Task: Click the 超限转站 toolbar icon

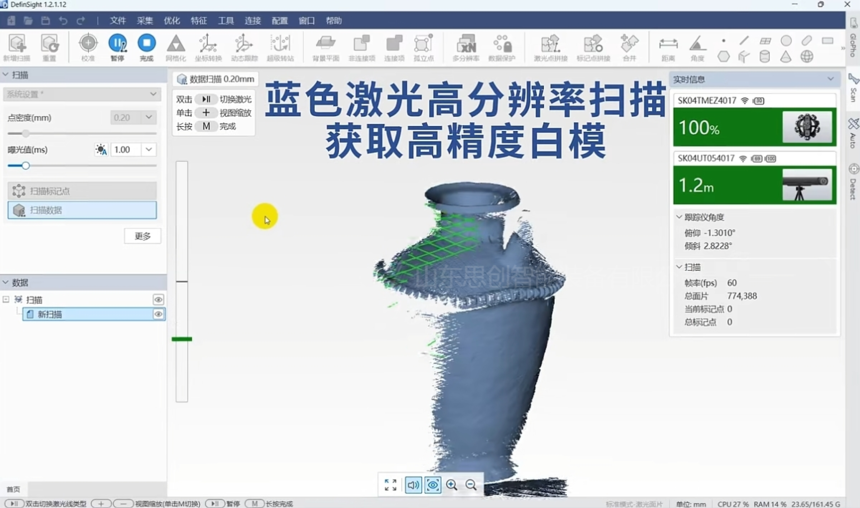Action: 280,47
